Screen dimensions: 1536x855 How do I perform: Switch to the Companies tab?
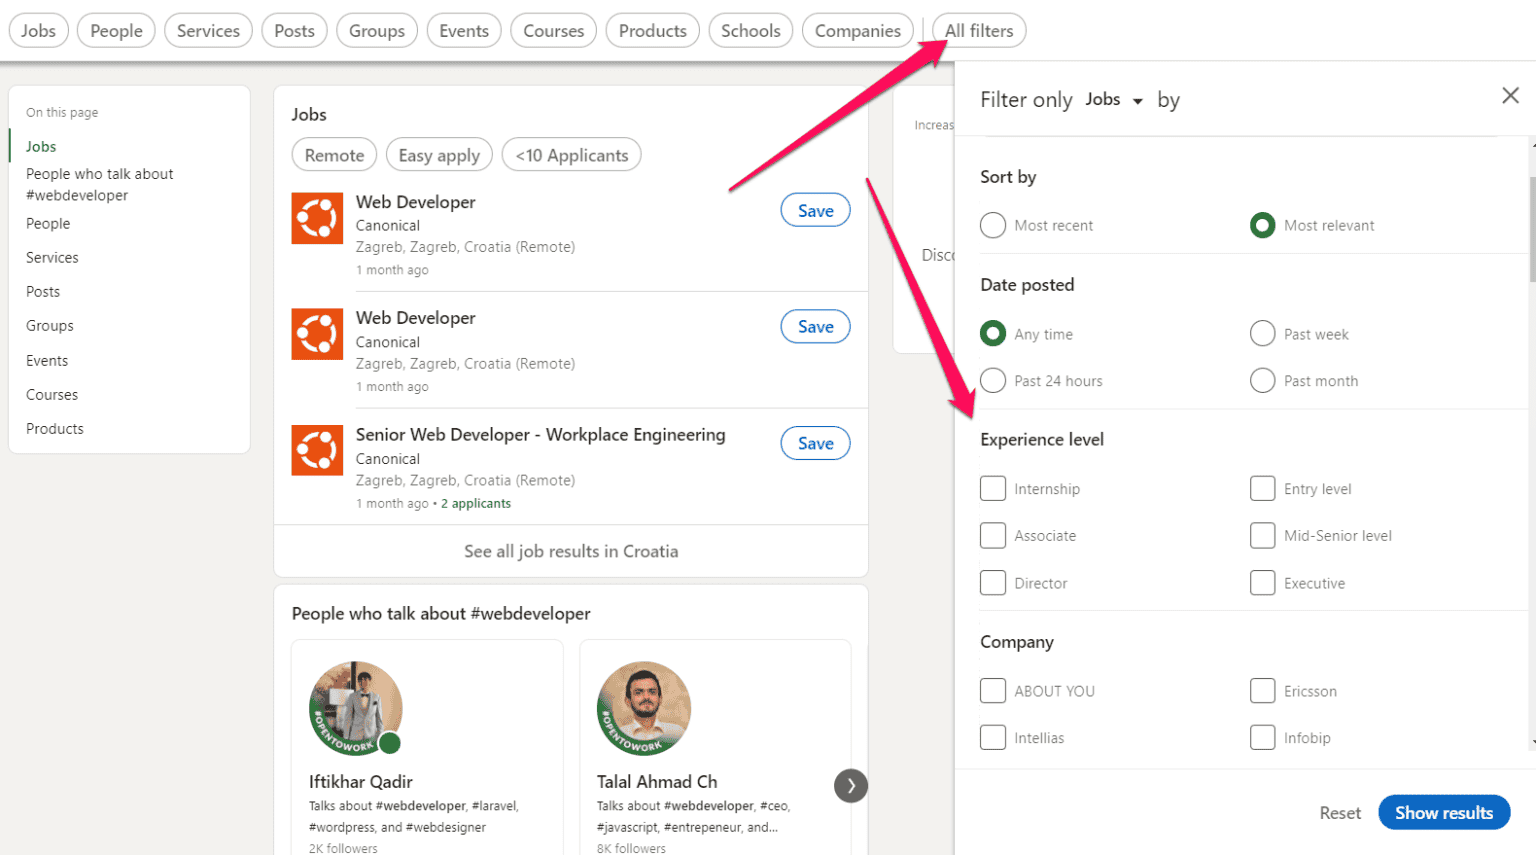click(857, 30)
